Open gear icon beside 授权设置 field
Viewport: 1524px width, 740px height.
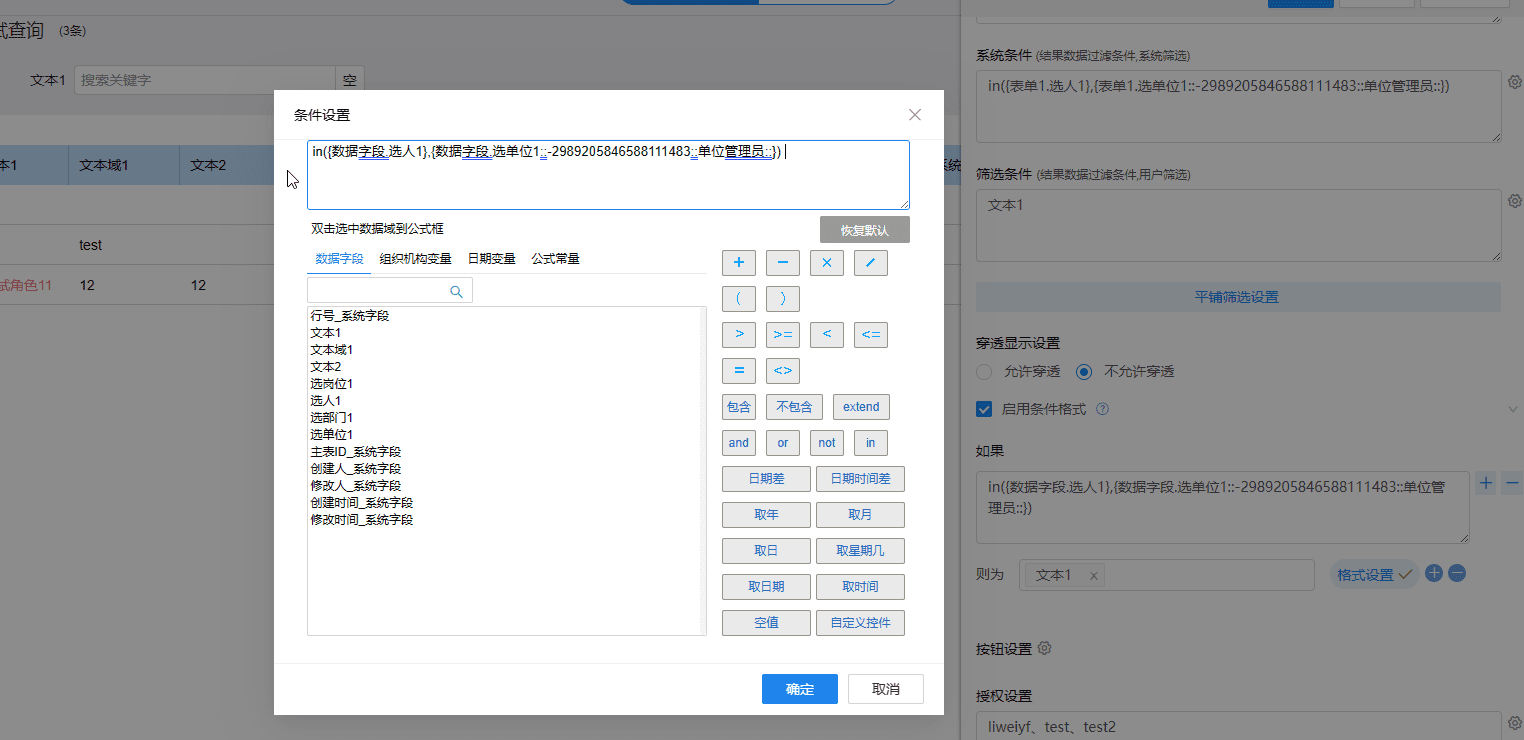point(1514,722)
